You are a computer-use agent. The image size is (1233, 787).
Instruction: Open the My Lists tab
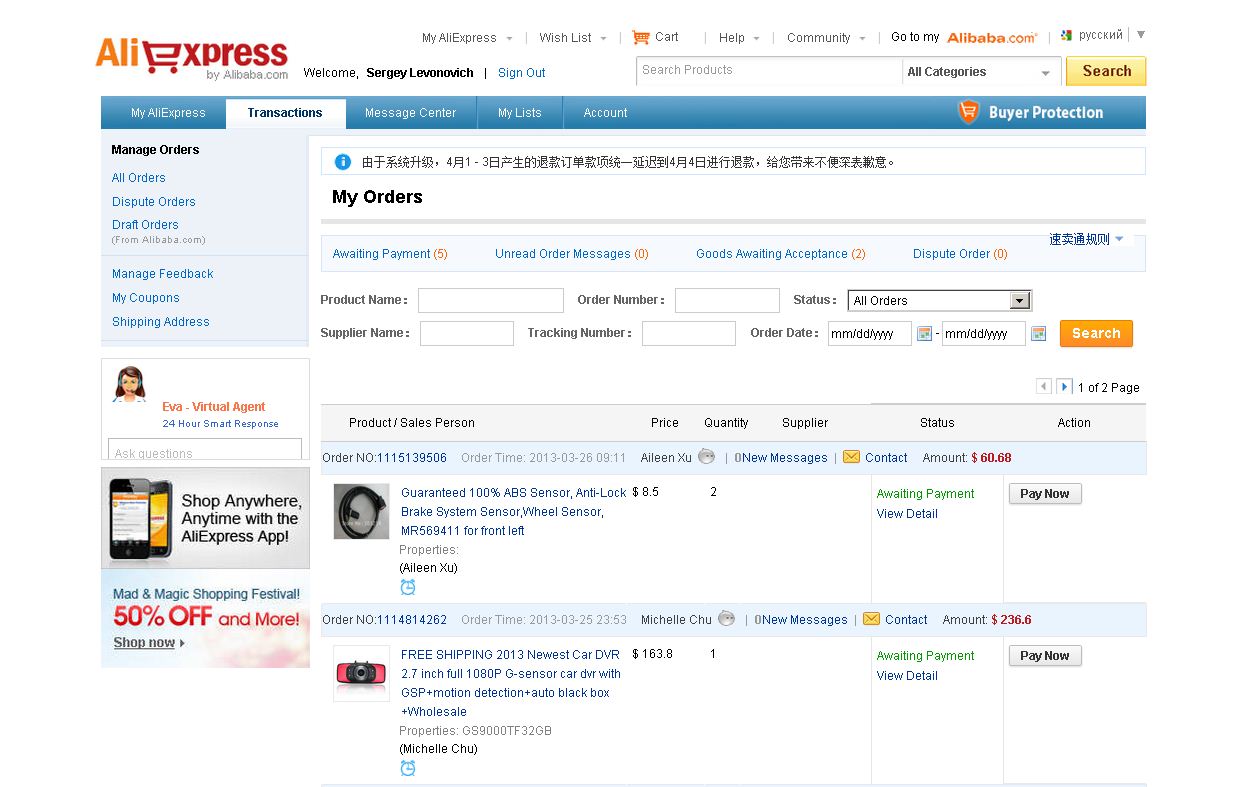click(519, 113)
